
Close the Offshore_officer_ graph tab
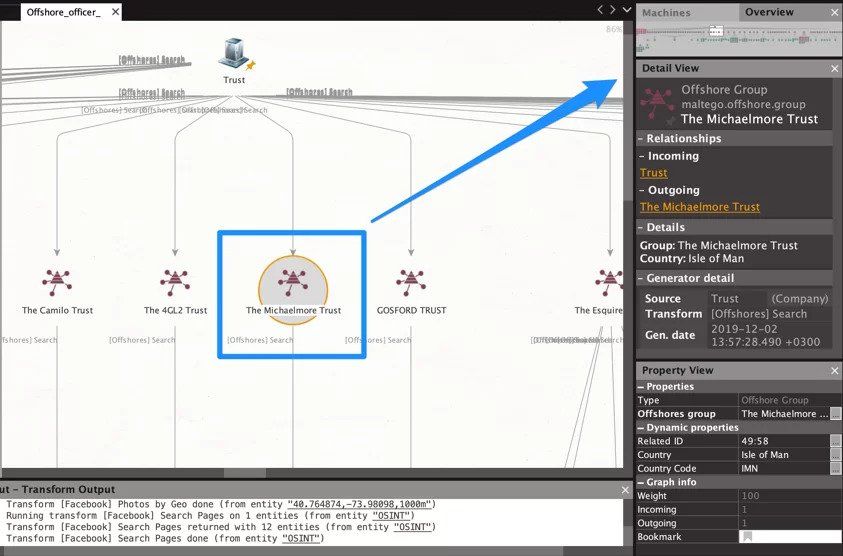pyautogui.click(x=115, y=12)
